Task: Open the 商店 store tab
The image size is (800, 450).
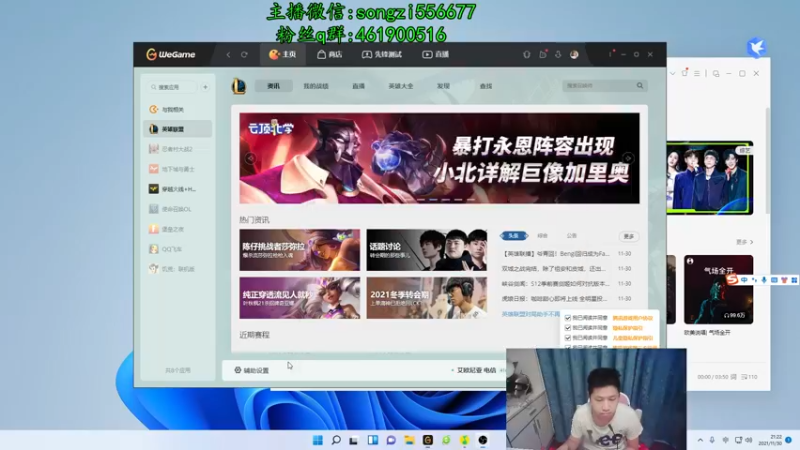Action: click(330, 54)
